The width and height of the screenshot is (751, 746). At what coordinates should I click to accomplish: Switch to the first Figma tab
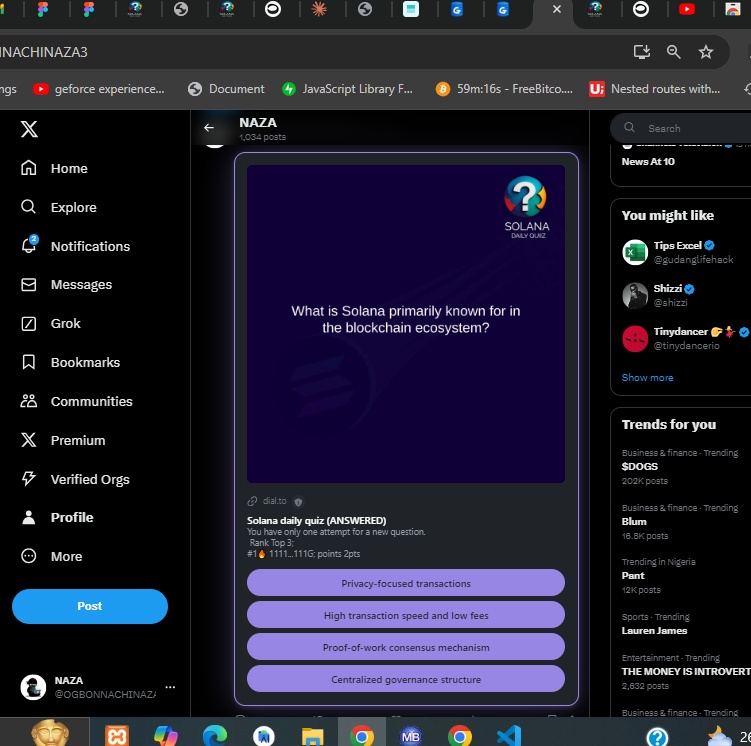click(x=43, y=9)
